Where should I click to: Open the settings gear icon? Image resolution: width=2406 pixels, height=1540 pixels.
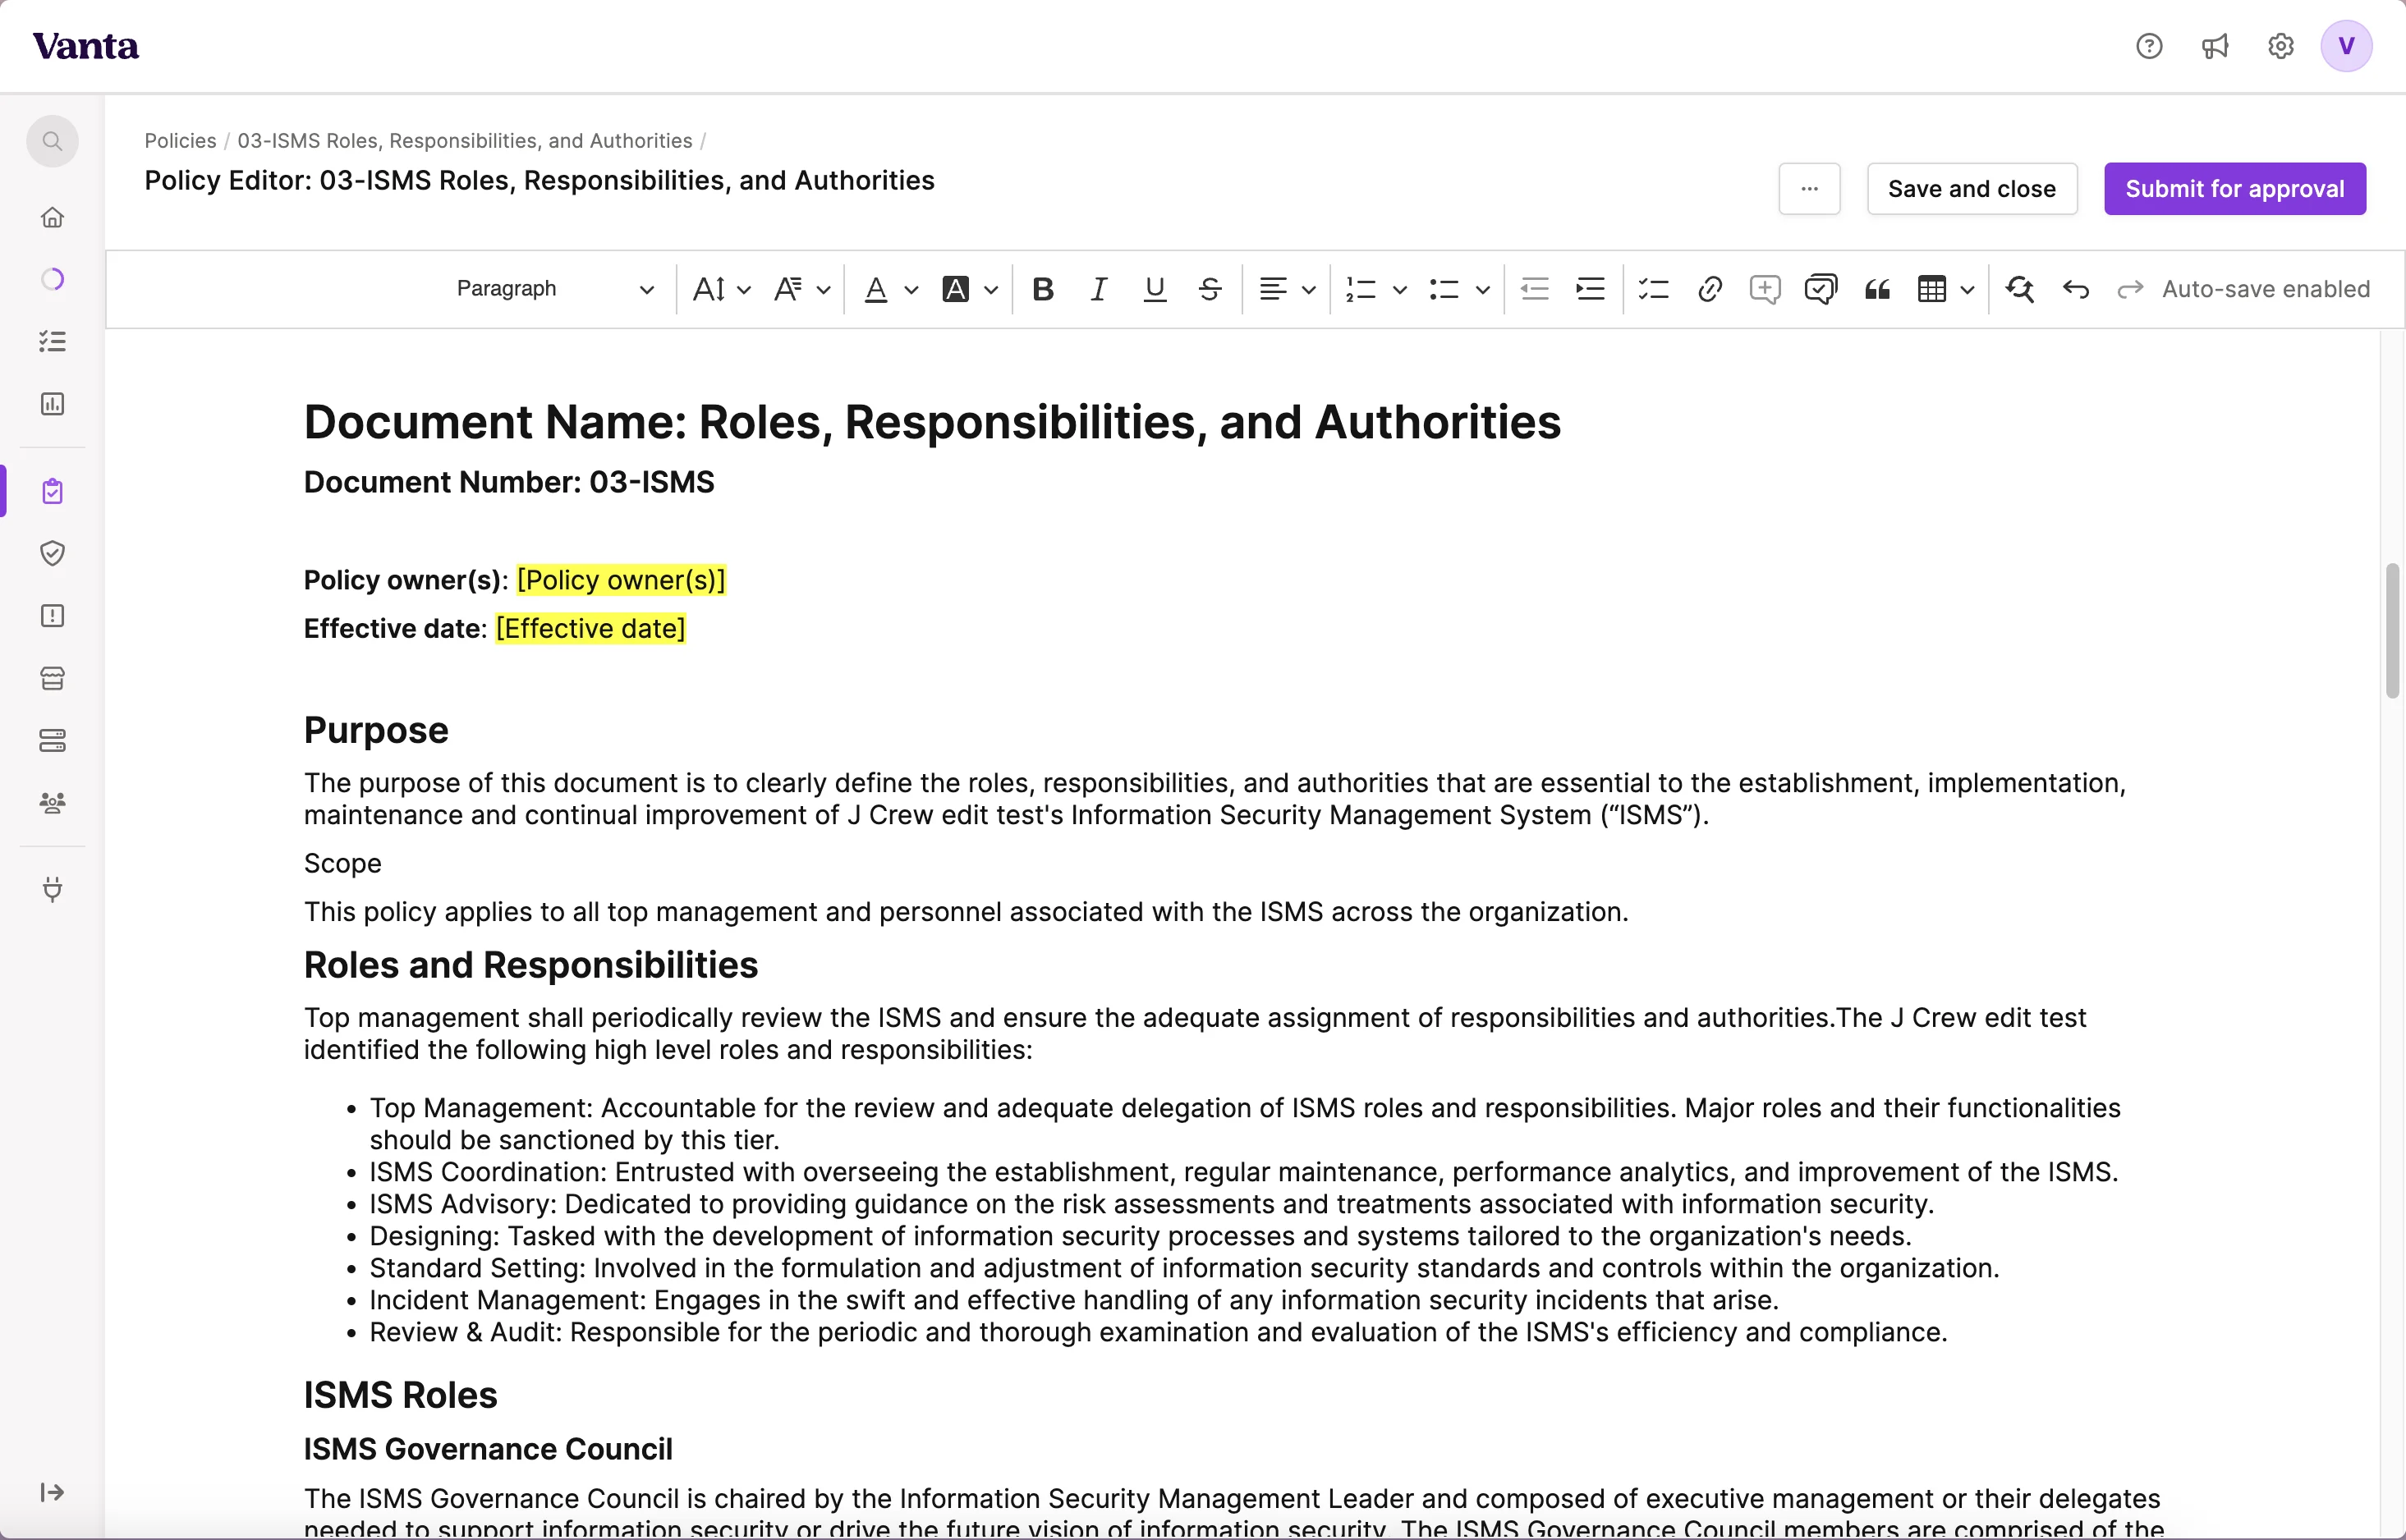2280,46
